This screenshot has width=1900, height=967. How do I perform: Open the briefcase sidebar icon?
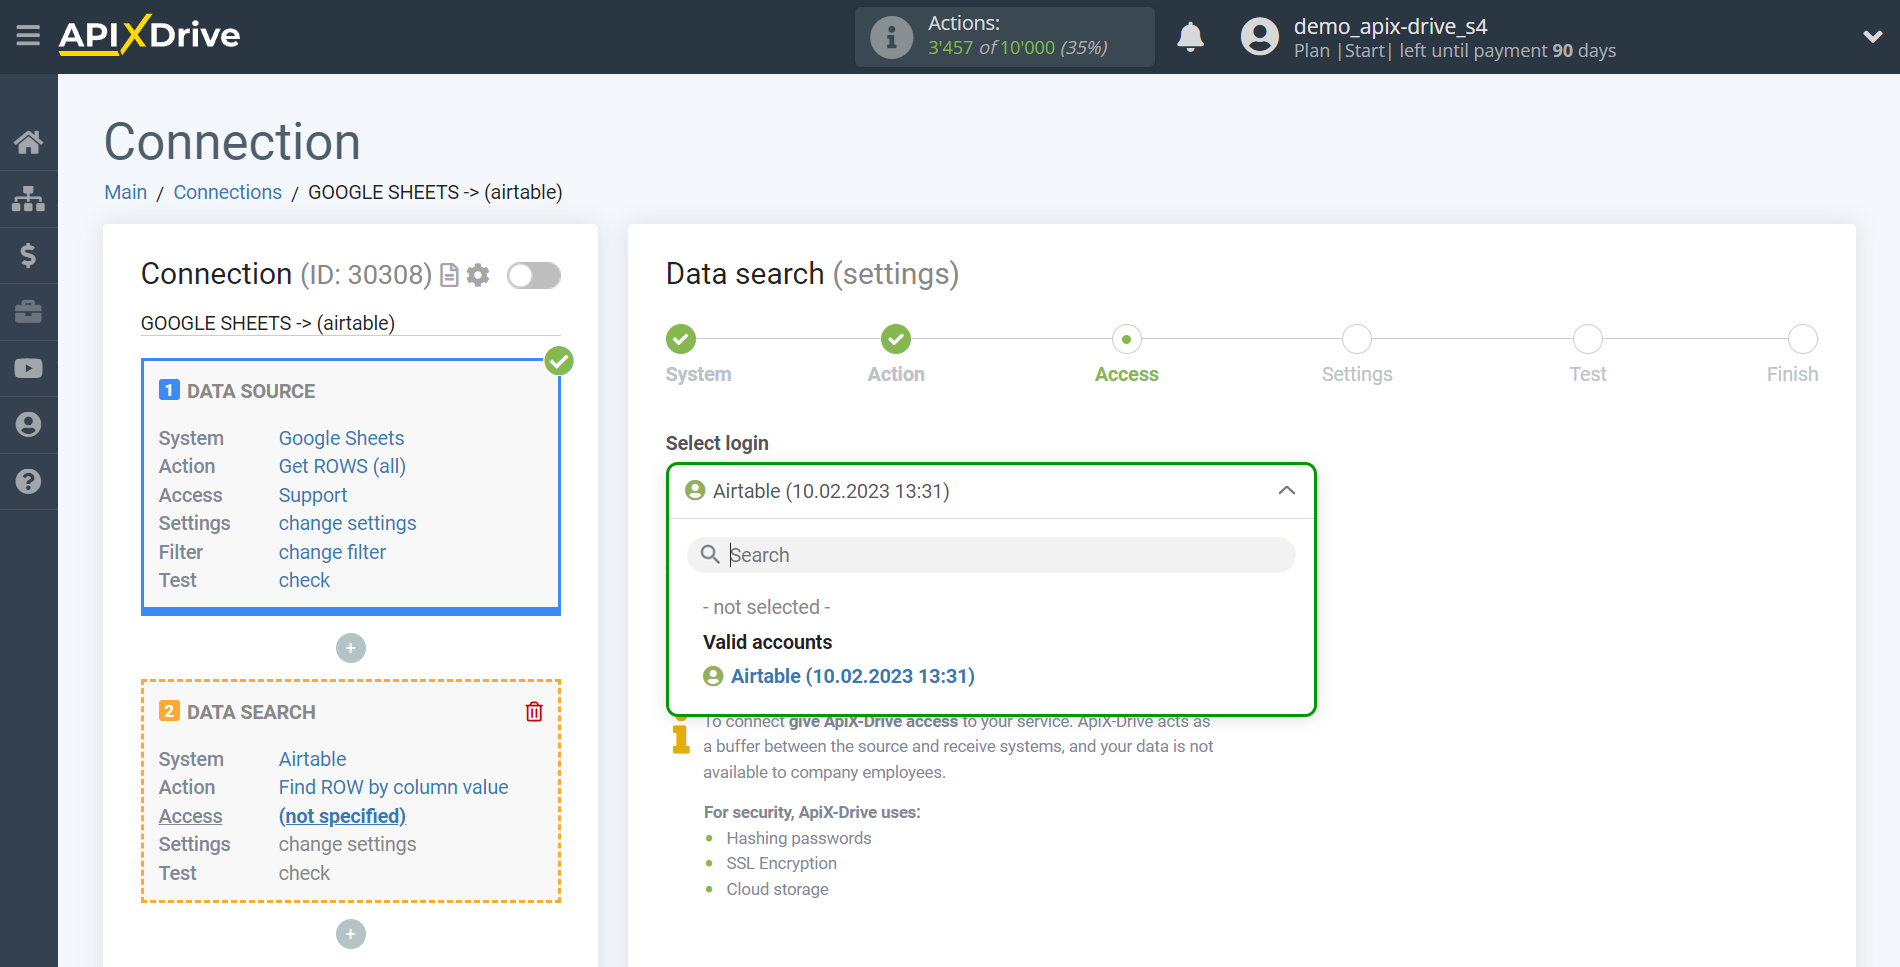pyautogui.click(x=28, y=312)
